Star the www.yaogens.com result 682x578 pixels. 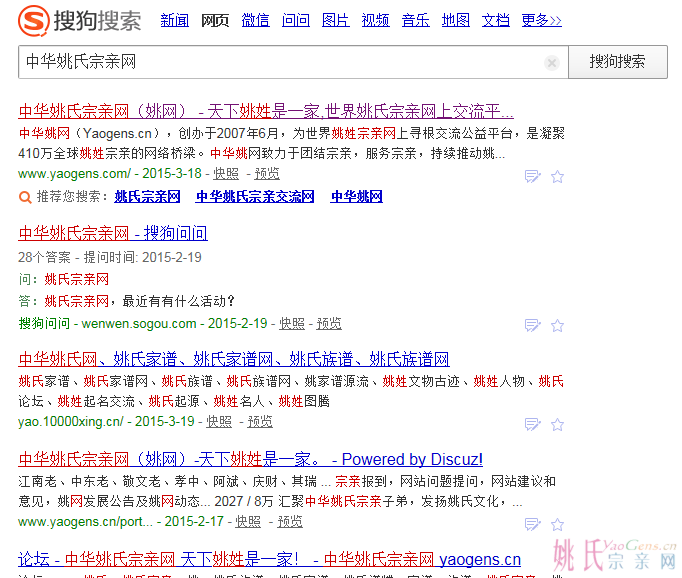point(557,177)
